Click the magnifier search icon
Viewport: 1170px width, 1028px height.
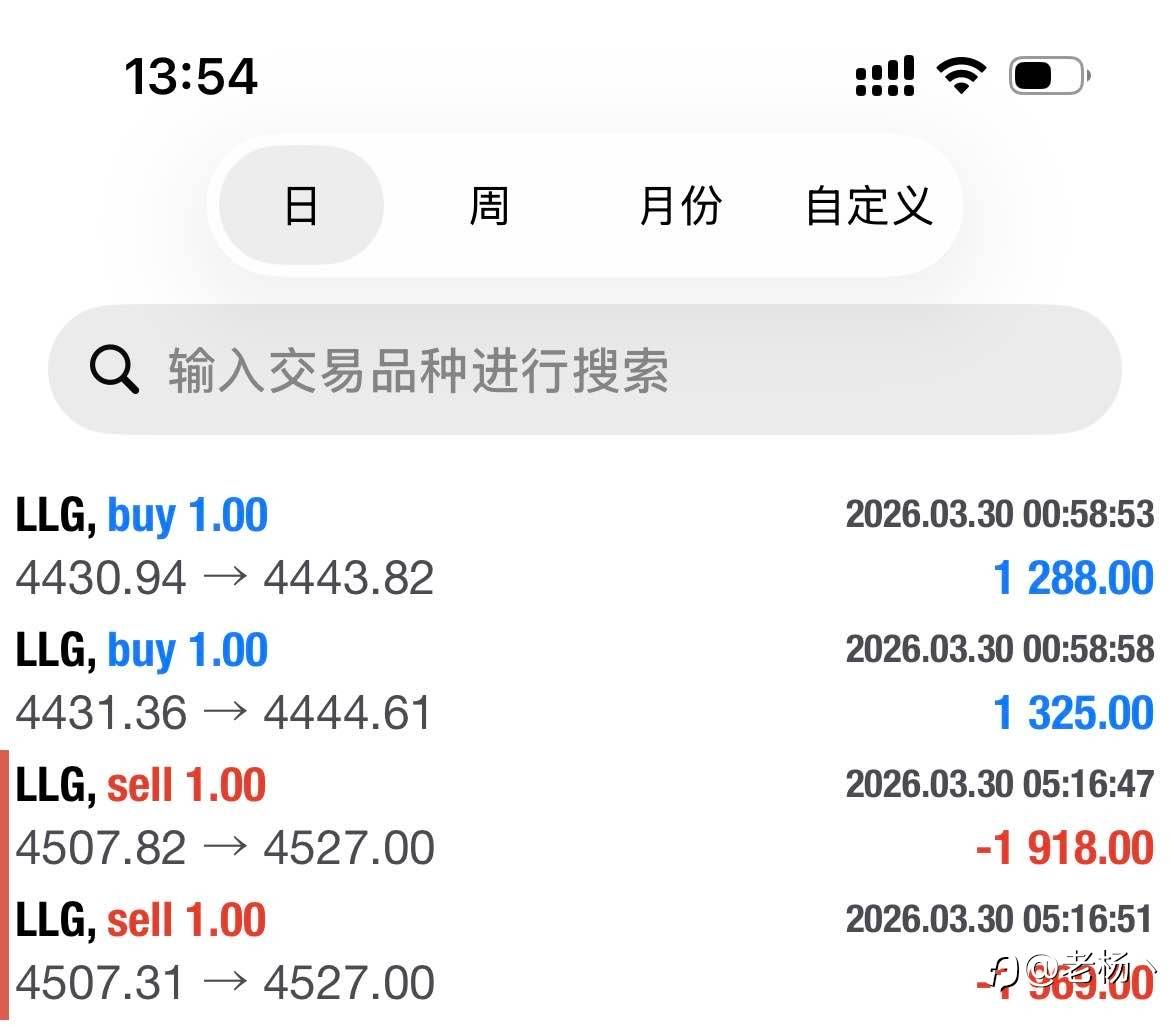pos(114,370)
